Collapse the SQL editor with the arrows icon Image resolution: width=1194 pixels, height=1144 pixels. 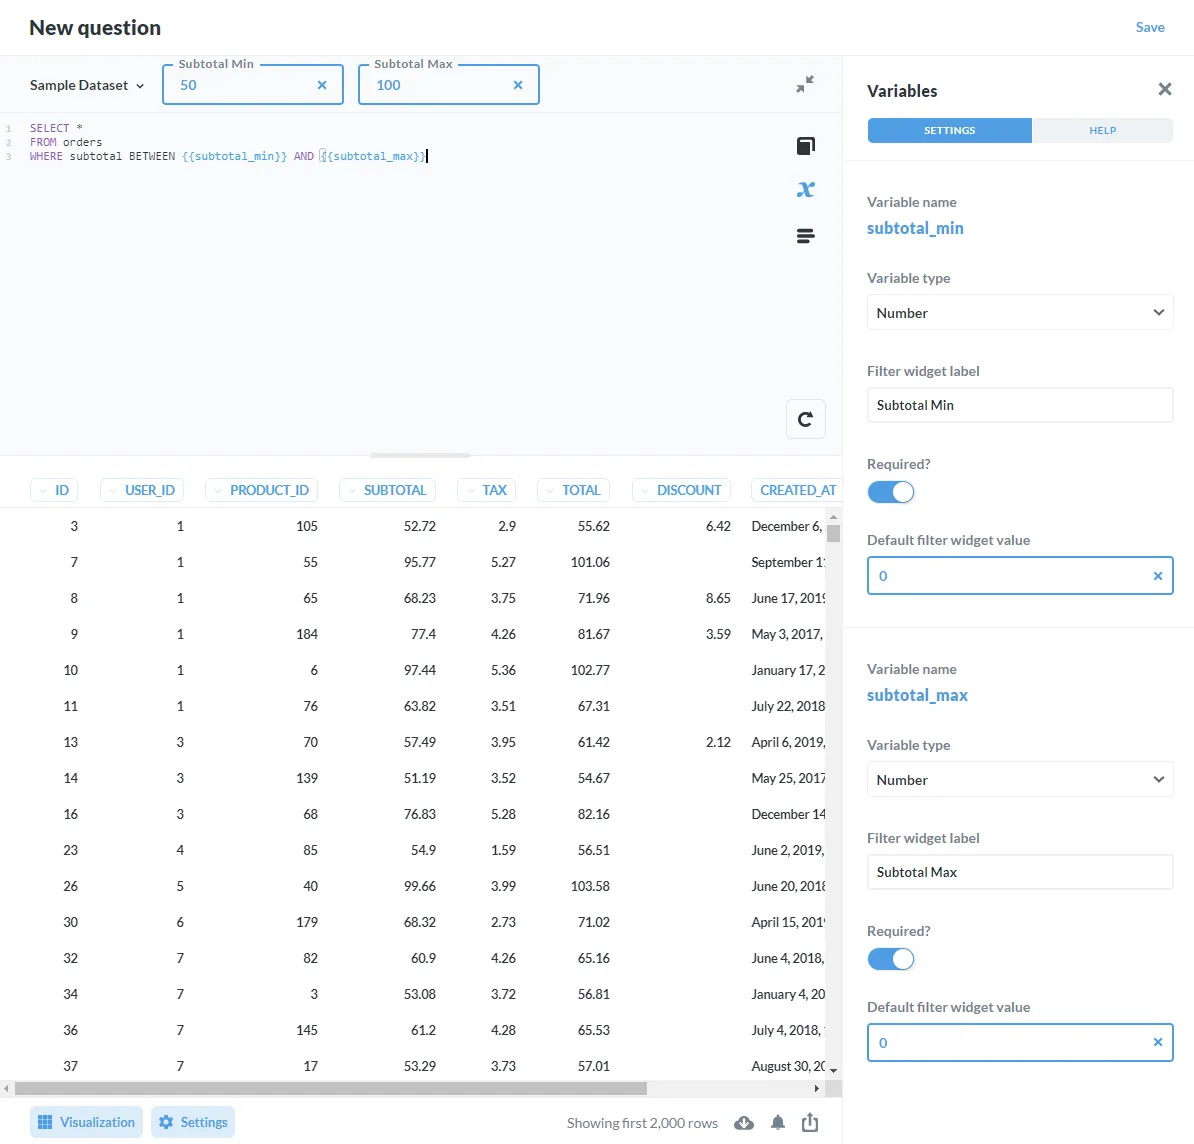click(x=804, y=85)
